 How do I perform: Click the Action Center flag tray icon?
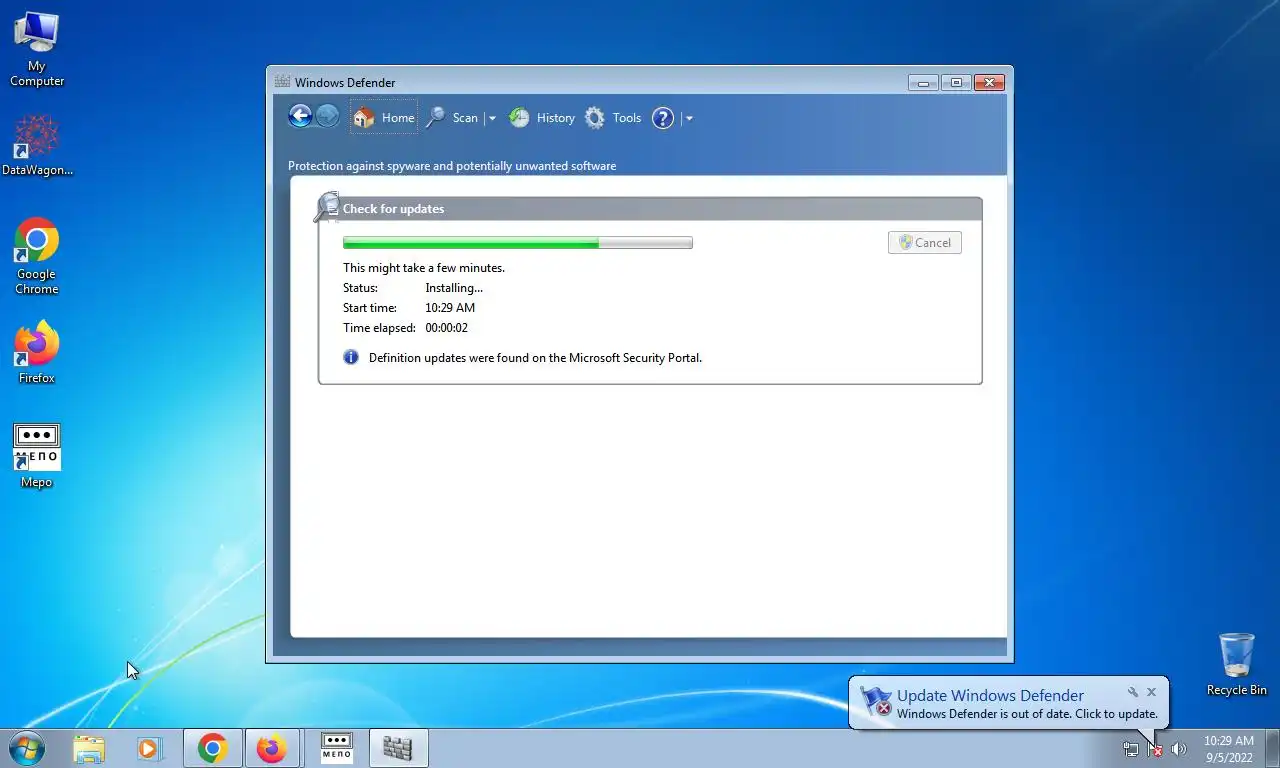tap(1154, 749)
